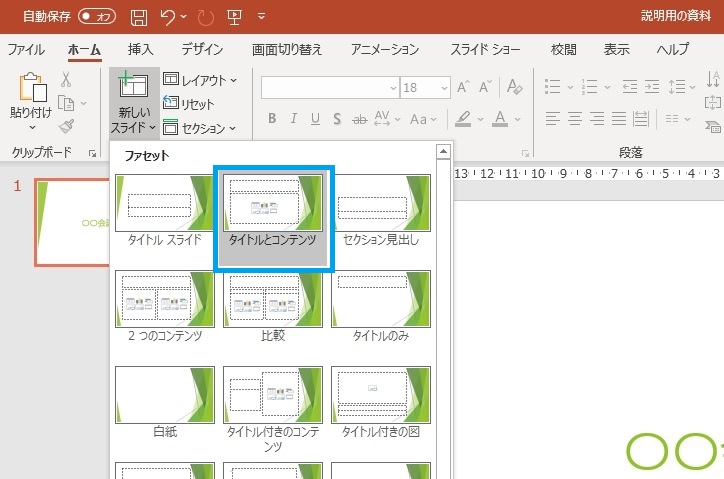Open the デザイン tab
724x479 pixels.
point(202,49)
